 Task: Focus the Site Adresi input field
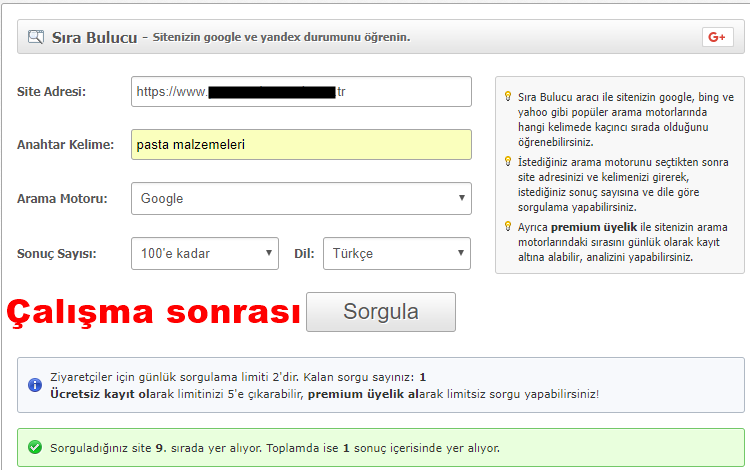300,91
